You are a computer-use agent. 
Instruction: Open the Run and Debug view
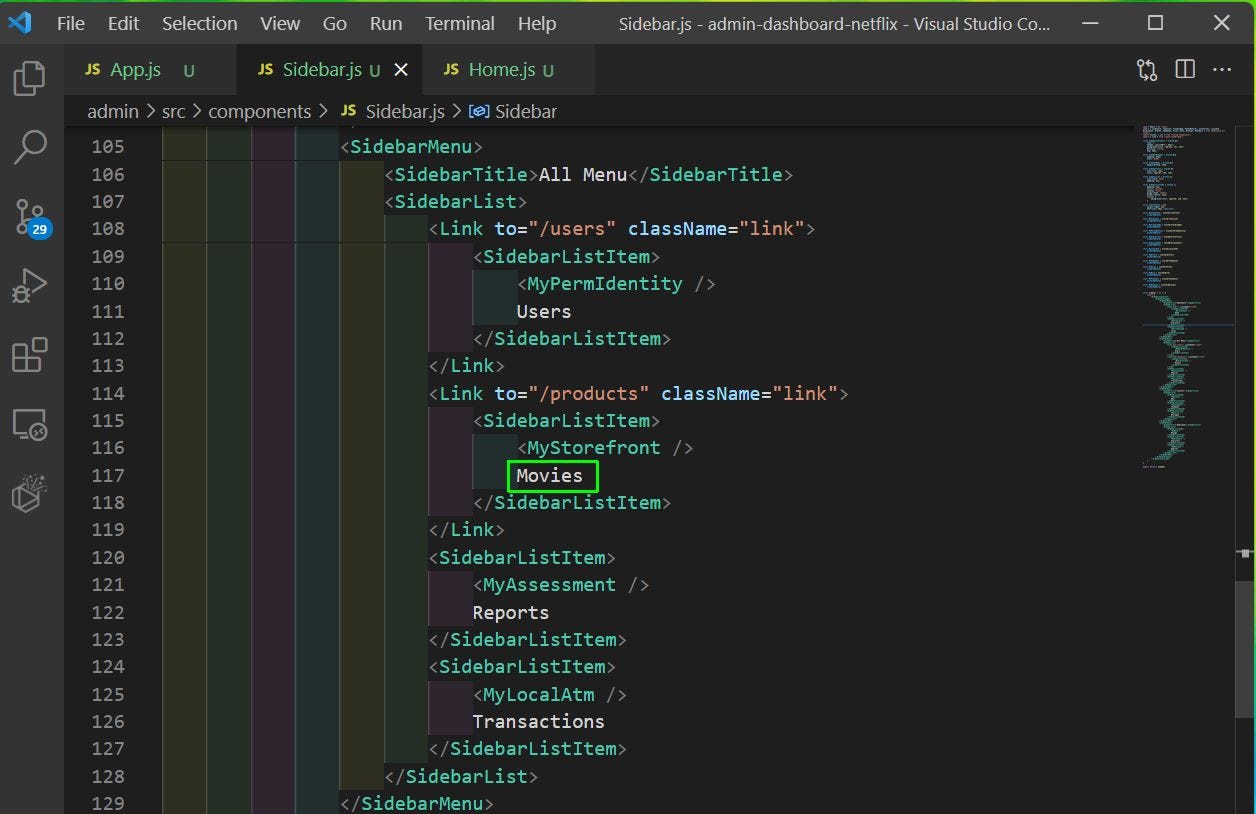[x=29, y=285]
